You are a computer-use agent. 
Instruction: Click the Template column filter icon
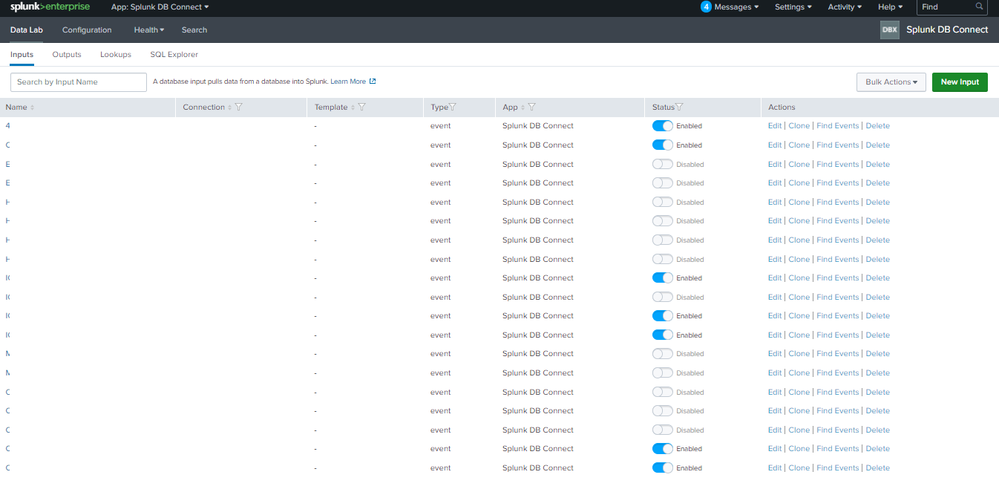coord(361,108)
